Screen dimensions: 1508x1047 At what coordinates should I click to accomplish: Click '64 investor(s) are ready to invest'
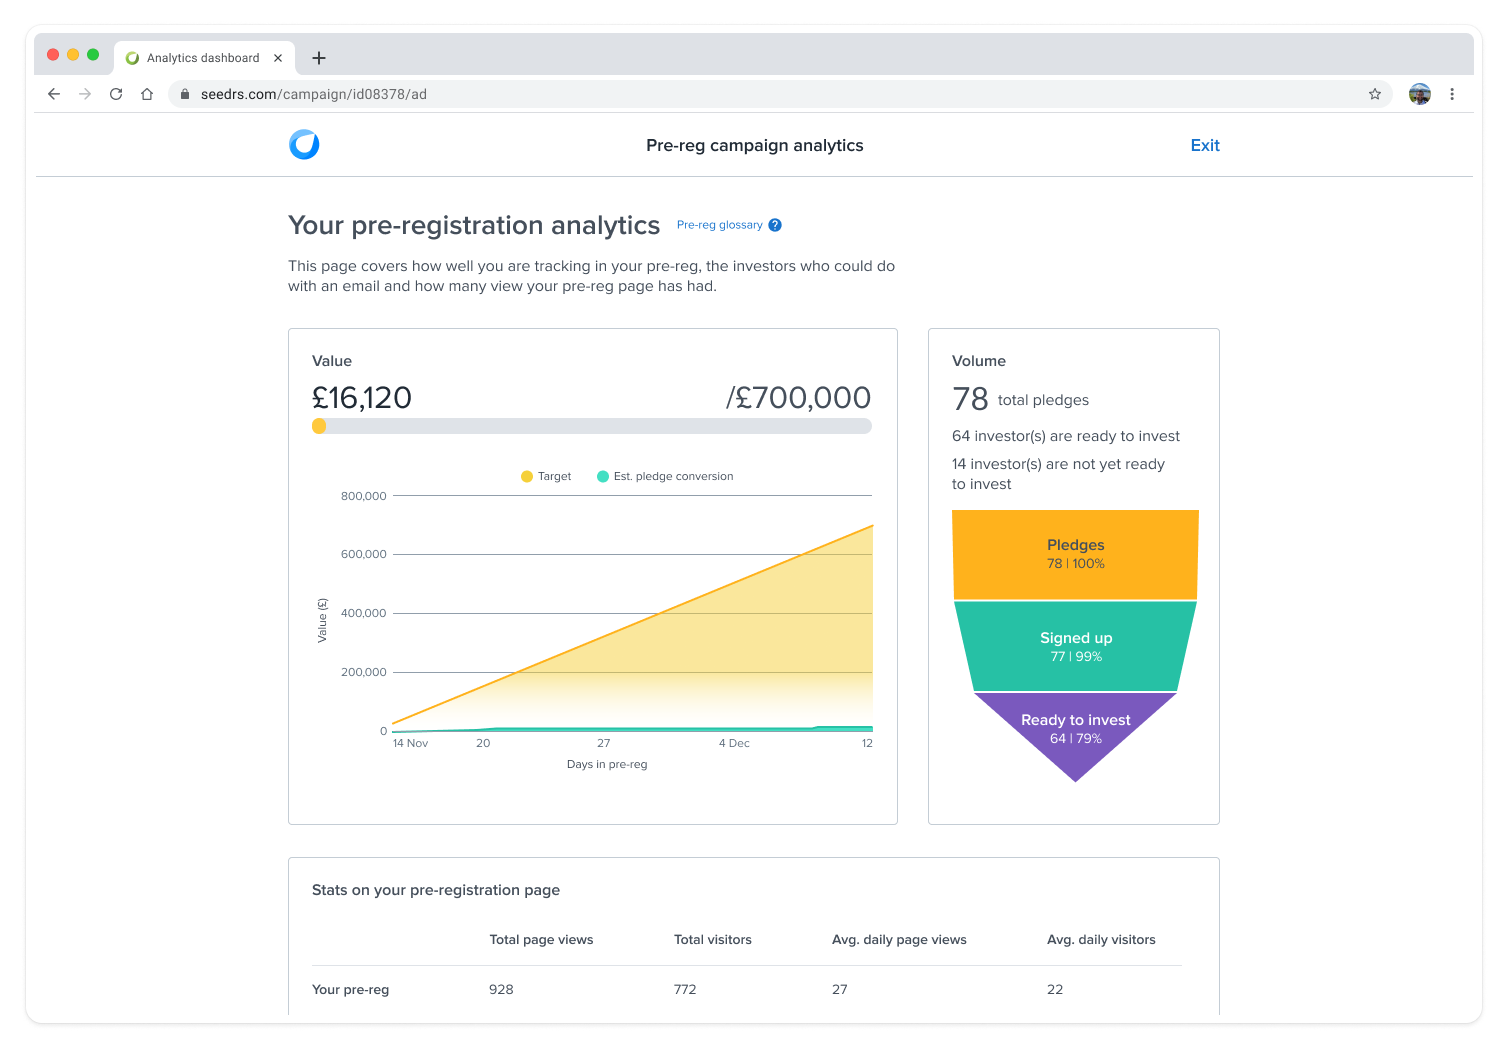click(x=1066, y=436)
